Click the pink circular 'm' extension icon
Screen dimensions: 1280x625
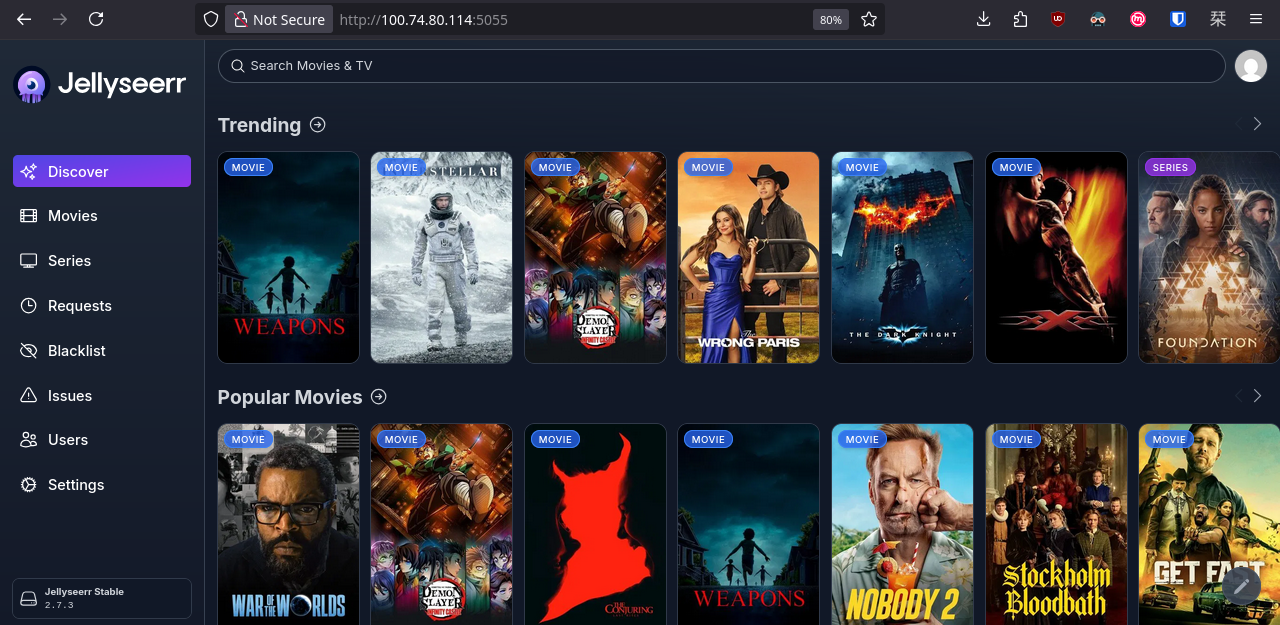tap(1138, 19)
